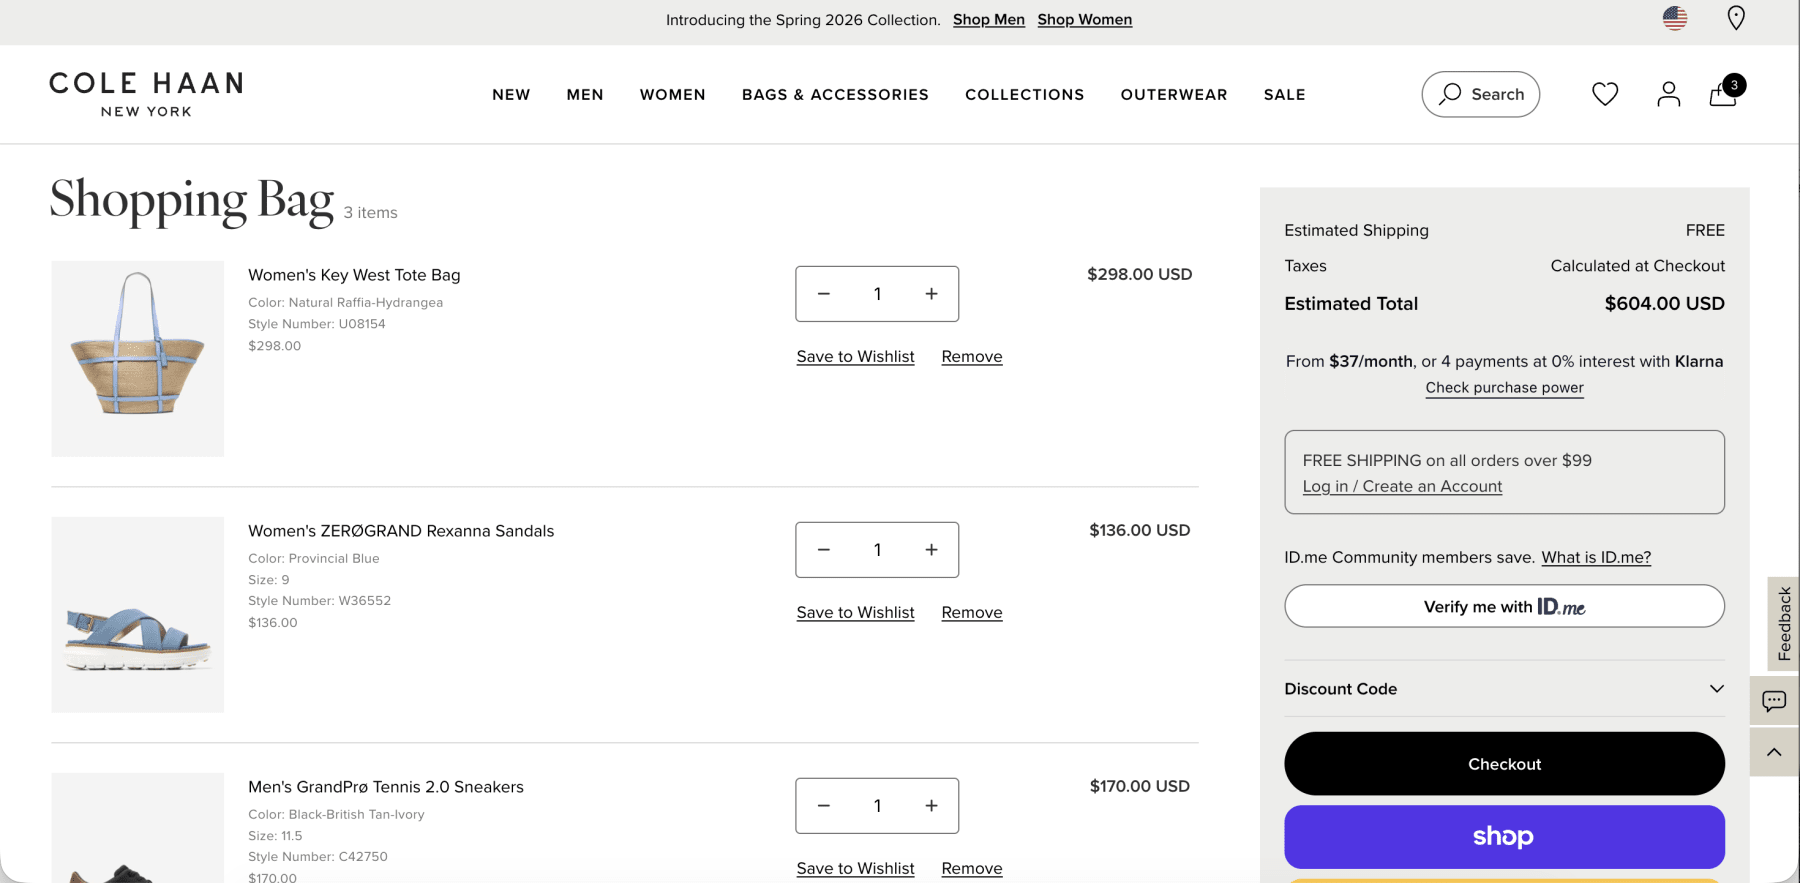Decrease quantity of Key West Tote Bag
Screen dimensions: 1800x883
click(824, 294)
